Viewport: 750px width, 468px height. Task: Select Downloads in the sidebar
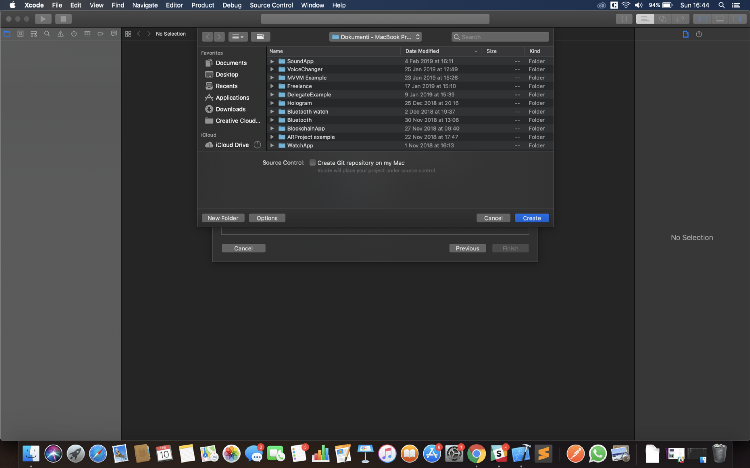231,109
